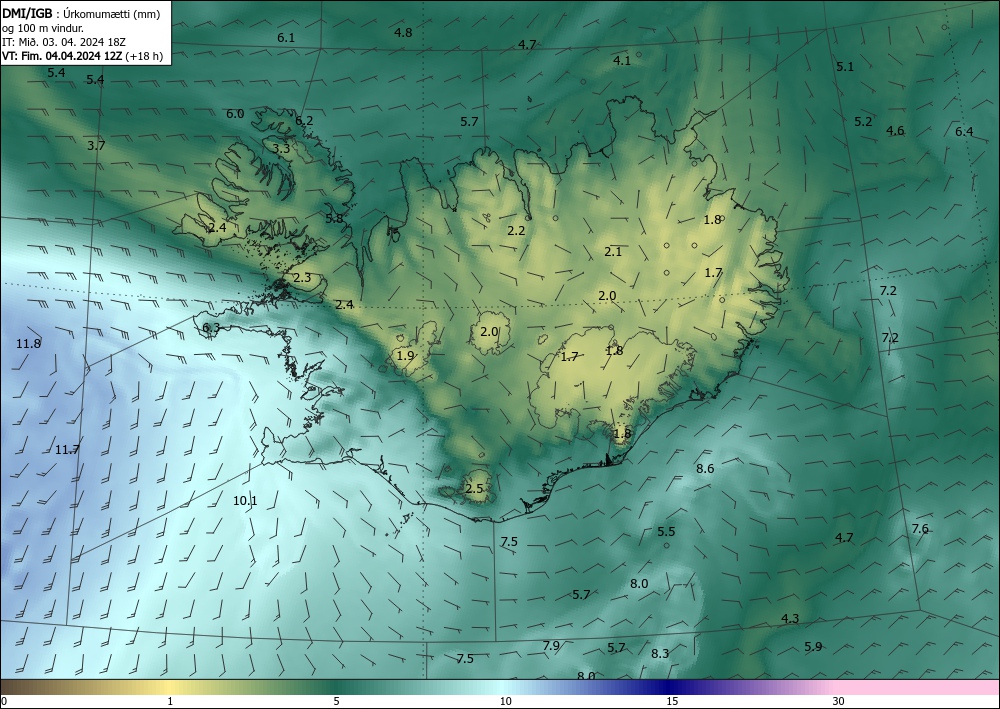Select the 4.1 value north of Iceland

(x=622, y=61)
